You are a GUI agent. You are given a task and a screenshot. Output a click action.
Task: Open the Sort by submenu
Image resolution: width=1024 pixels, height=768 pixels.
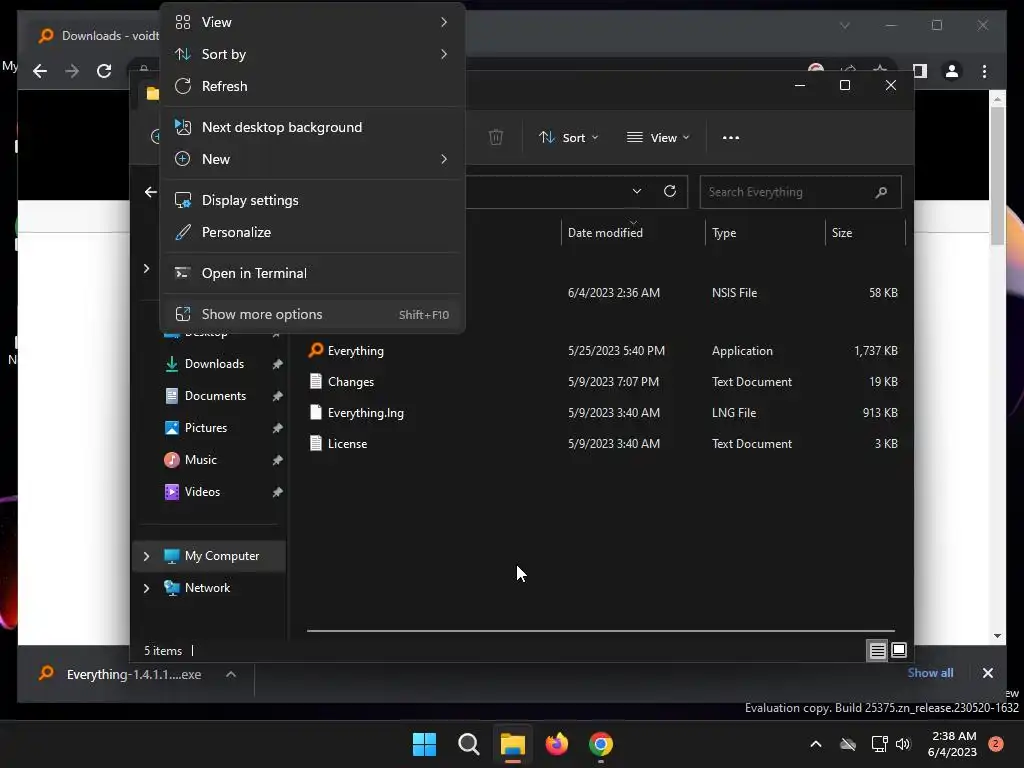(312, 54)
